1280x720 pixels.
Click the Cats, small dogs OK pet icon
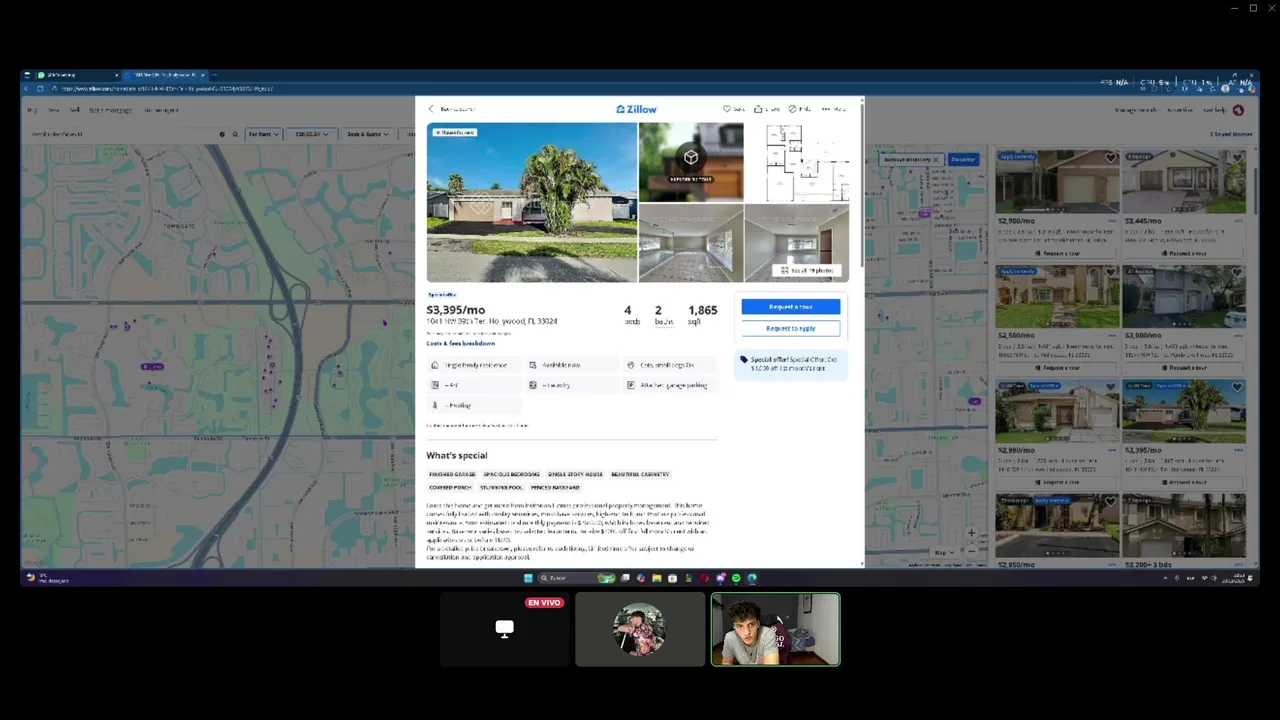[x=630, y=365]
